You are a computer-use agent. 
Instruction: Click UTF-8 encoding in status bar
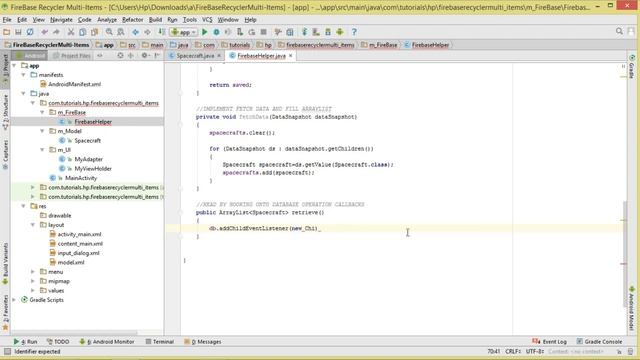point(534,351)
